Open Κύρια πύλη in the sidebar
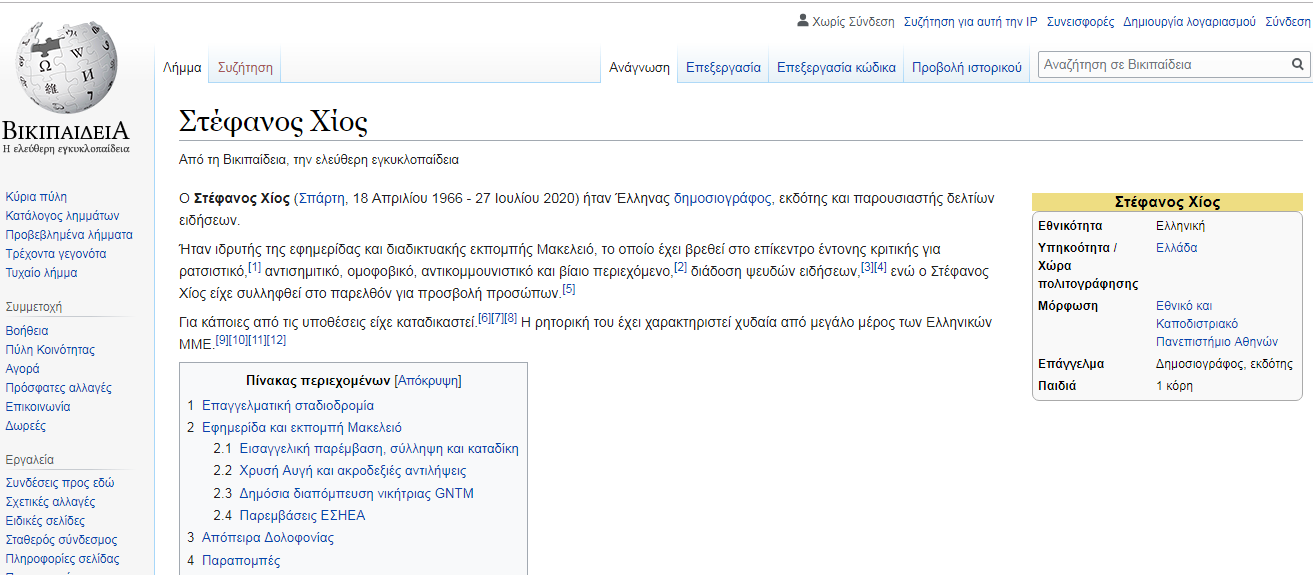This screenshot has height=575, width=1313. pyautogui.click(x=36, y=197)
